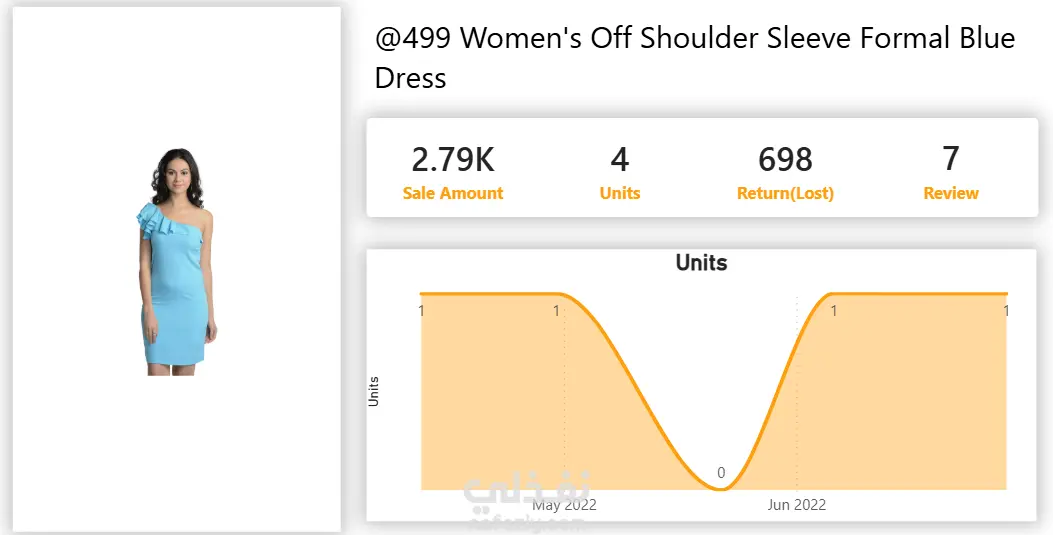Select the Sale Amount label
The width and height of the screenshot is (1053, 535).
453,193
